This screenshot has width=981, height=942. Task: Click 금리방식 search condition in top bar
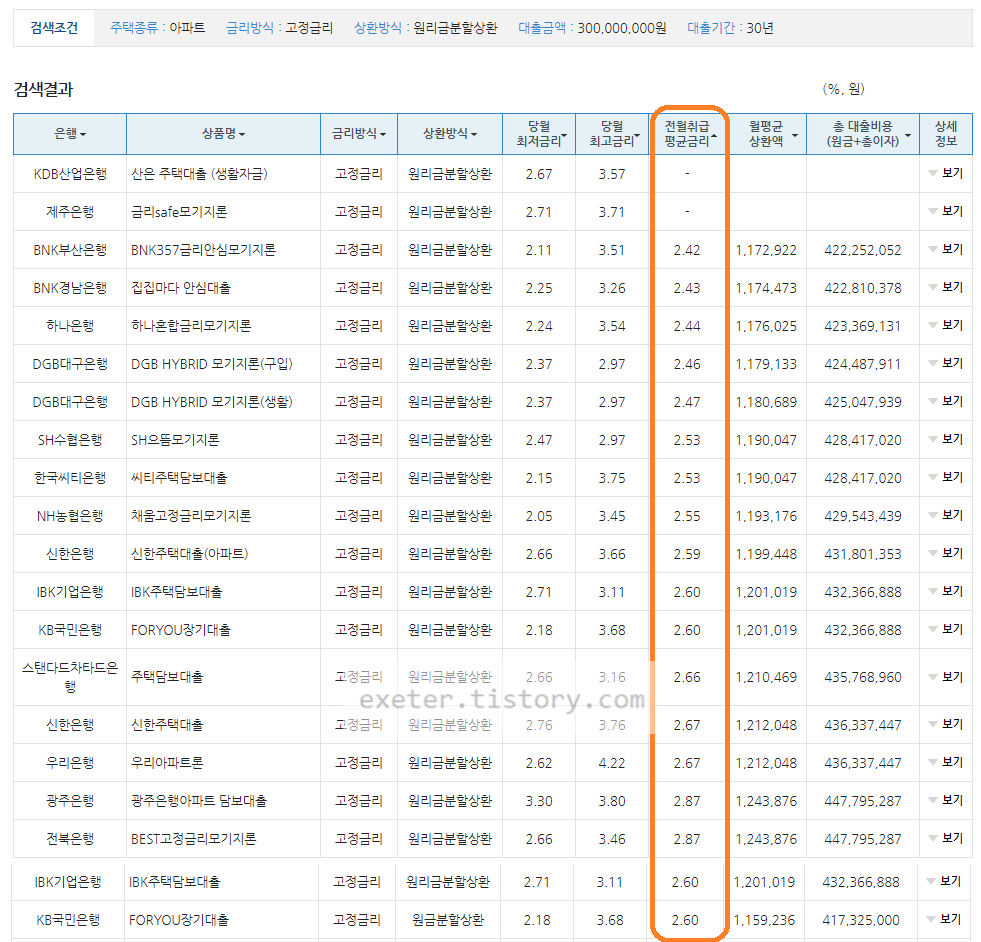coord(280,28)
